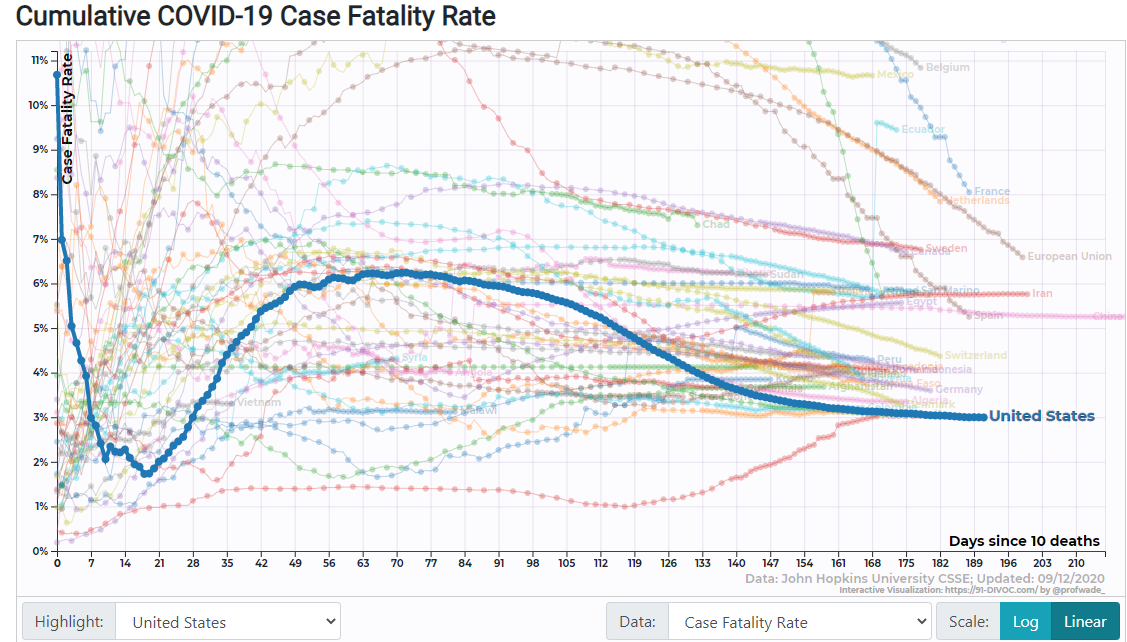Open the Highlight country dropdown

(x=228, y=622)
